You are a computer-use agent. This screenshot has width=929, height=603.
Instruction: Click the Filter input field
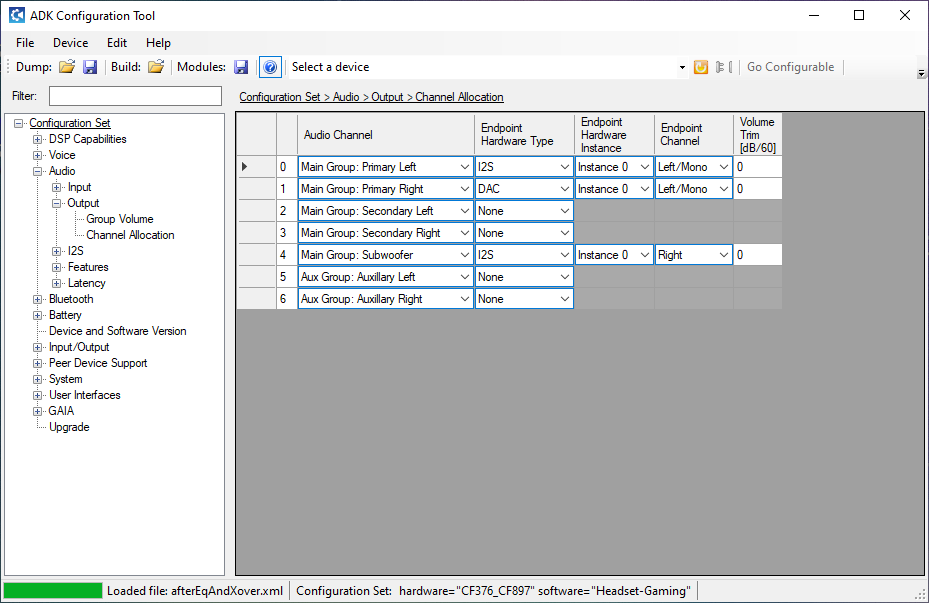coord(135,96)
